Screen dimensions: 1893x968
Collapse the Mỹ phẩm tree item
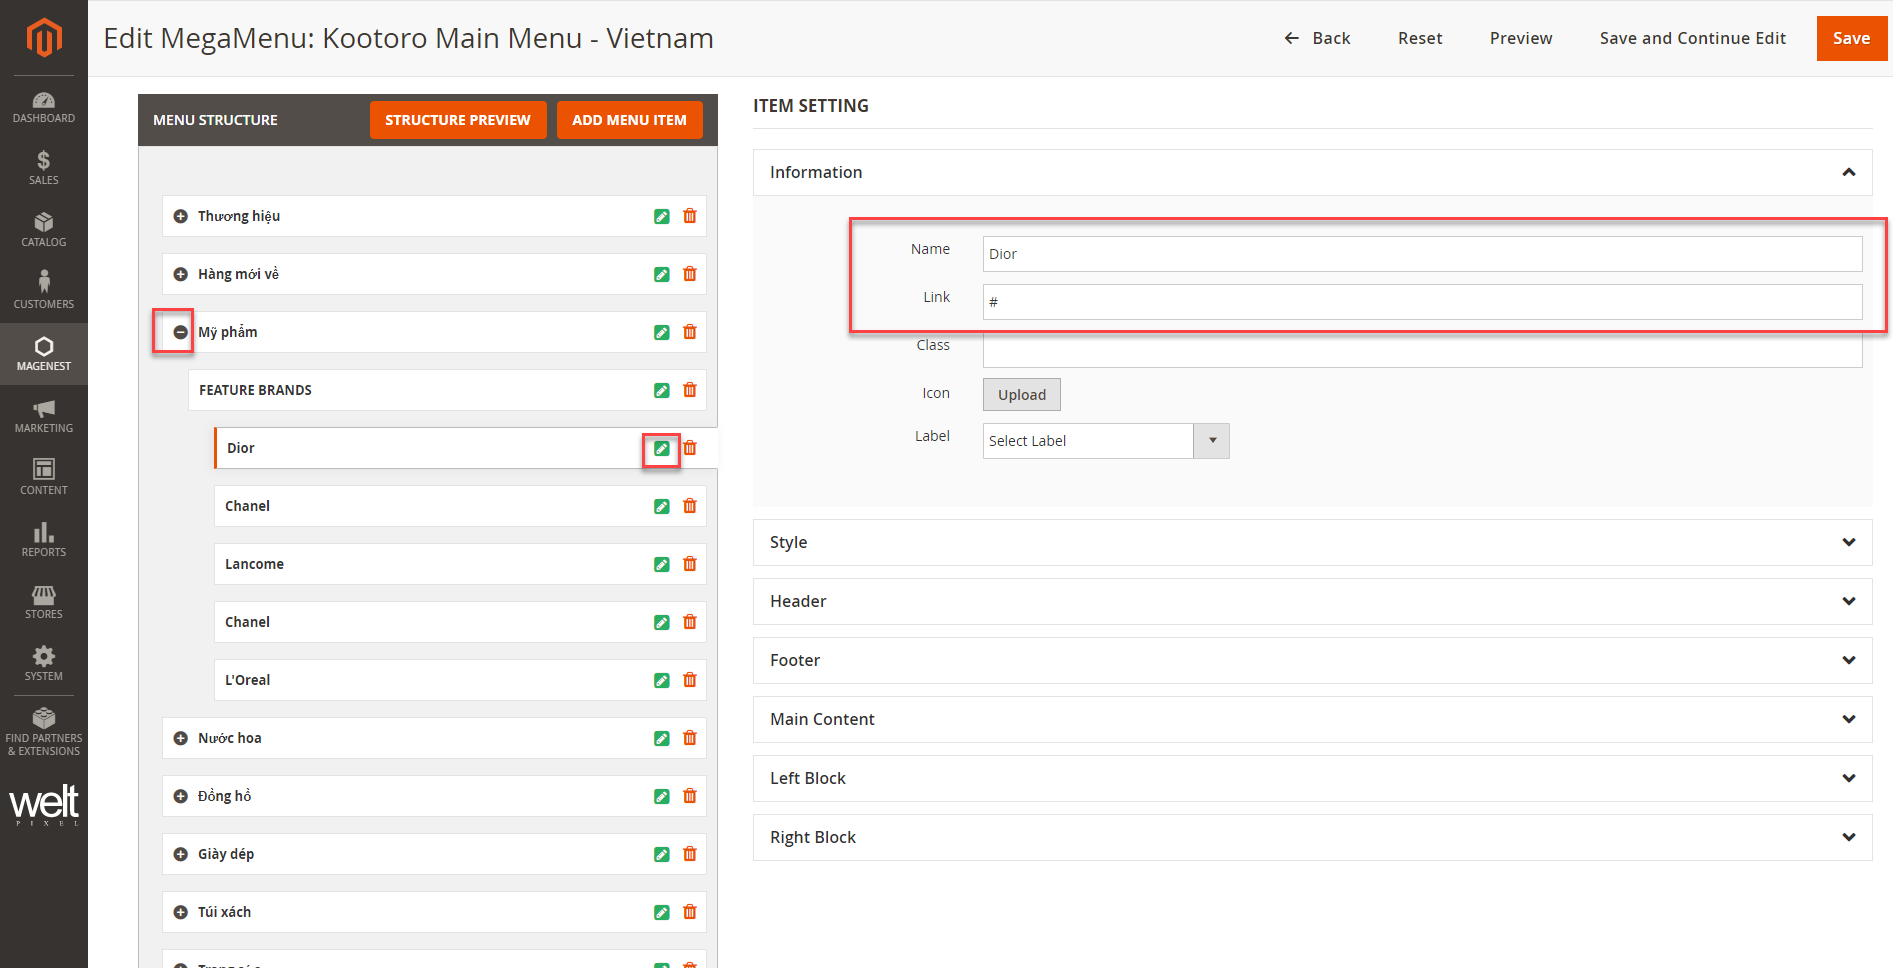(181, 332)
